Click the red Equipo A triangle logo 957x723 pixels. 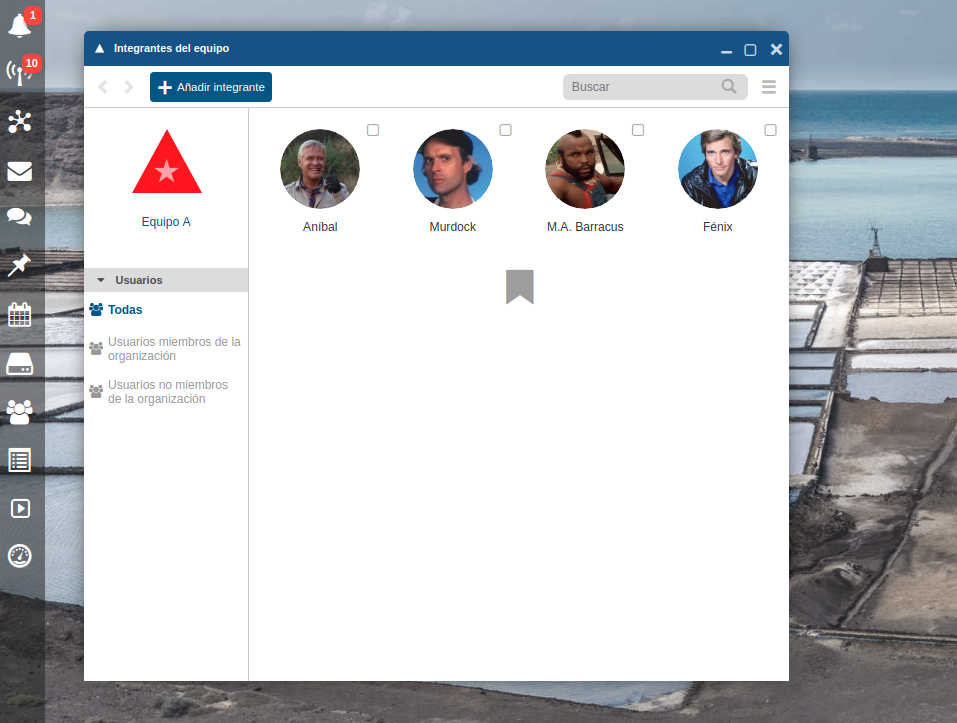pos(167,162)
